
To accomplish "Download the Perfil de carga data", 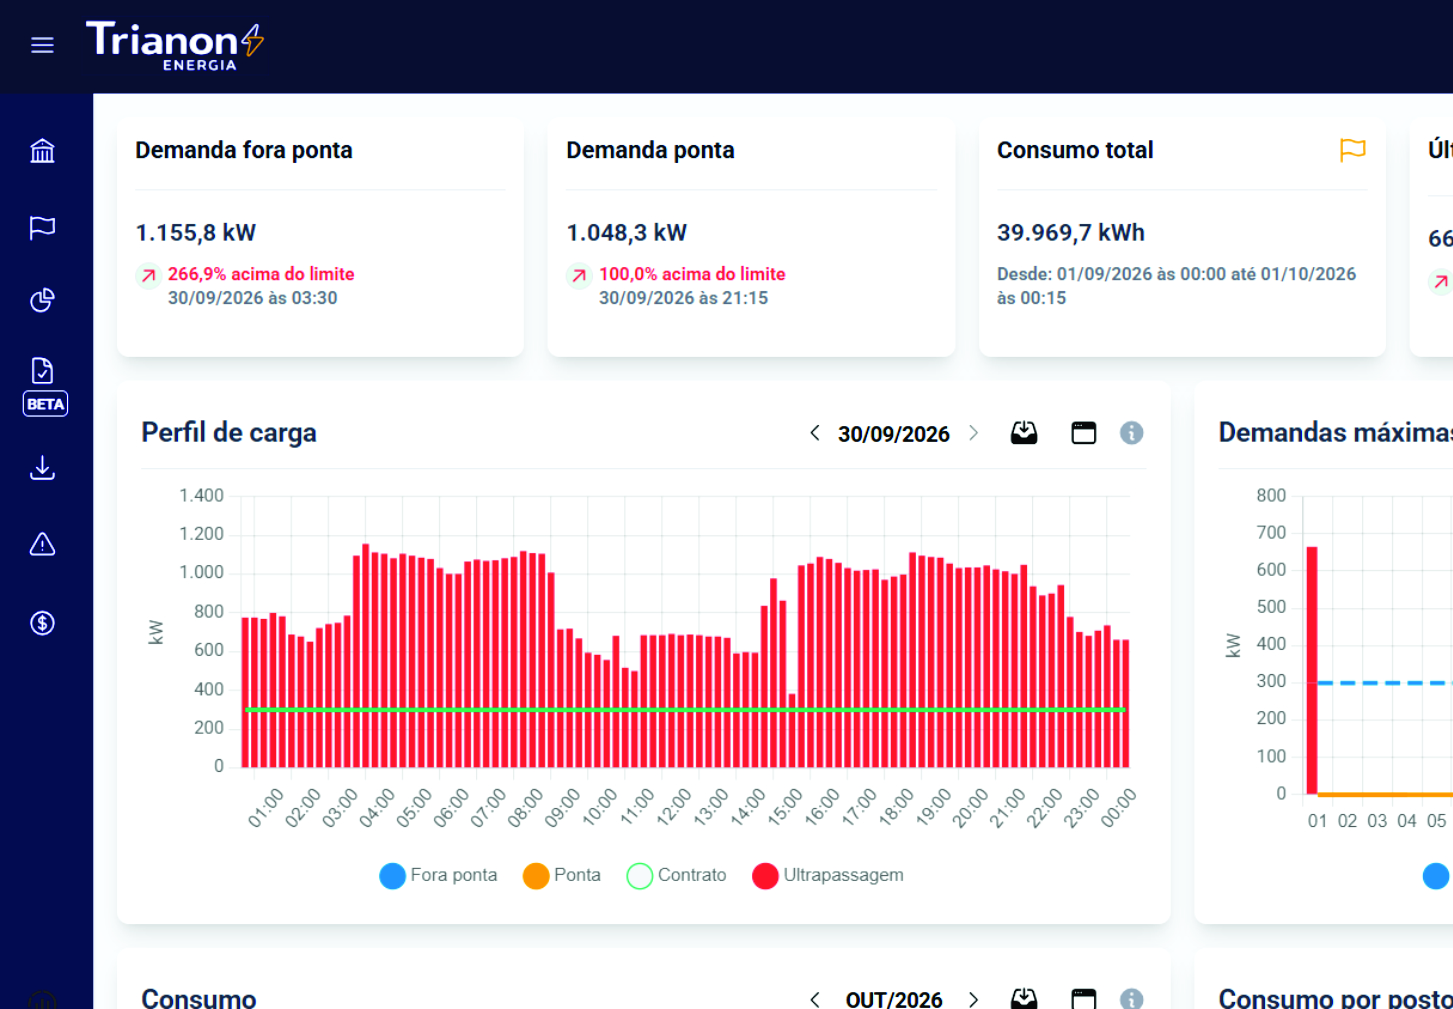I will coord(1024,433).
